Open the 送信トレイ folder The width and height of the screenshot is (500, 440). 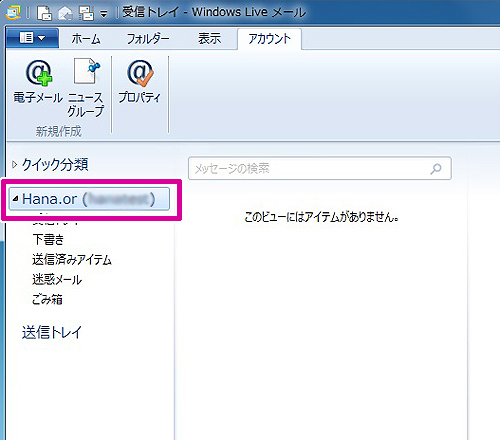[x=52, y=333]
